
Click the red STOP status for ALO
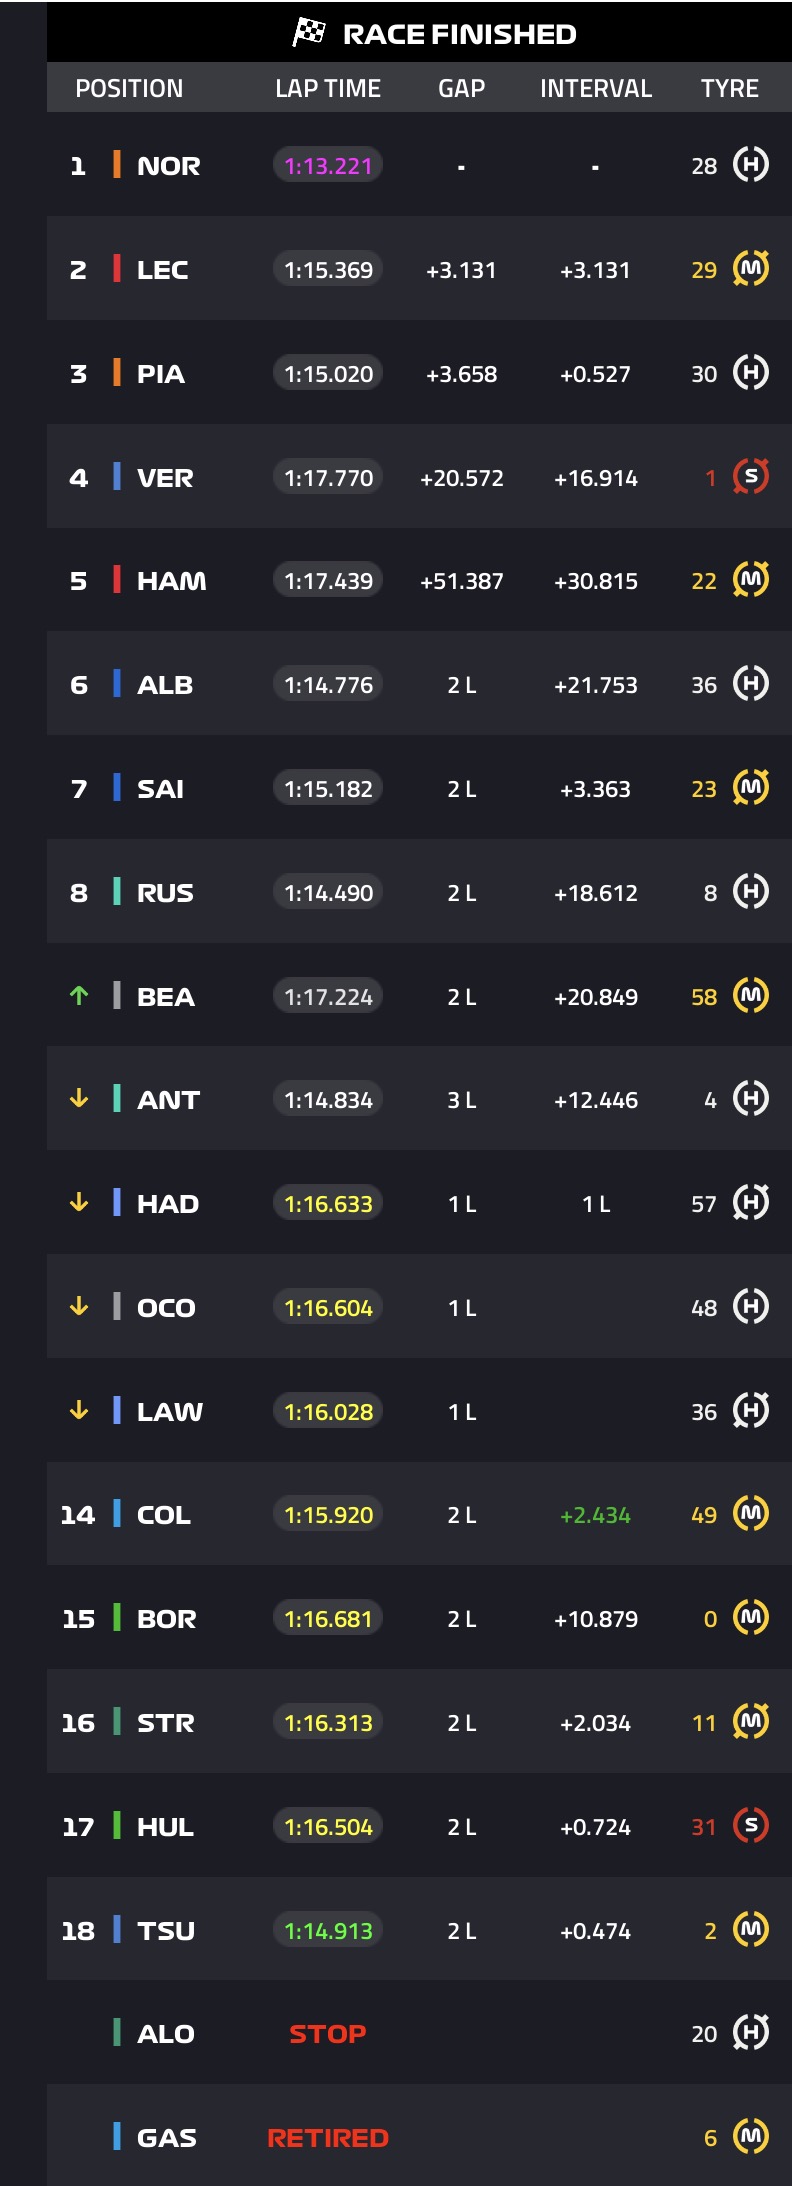click(x=328, y=2034)
